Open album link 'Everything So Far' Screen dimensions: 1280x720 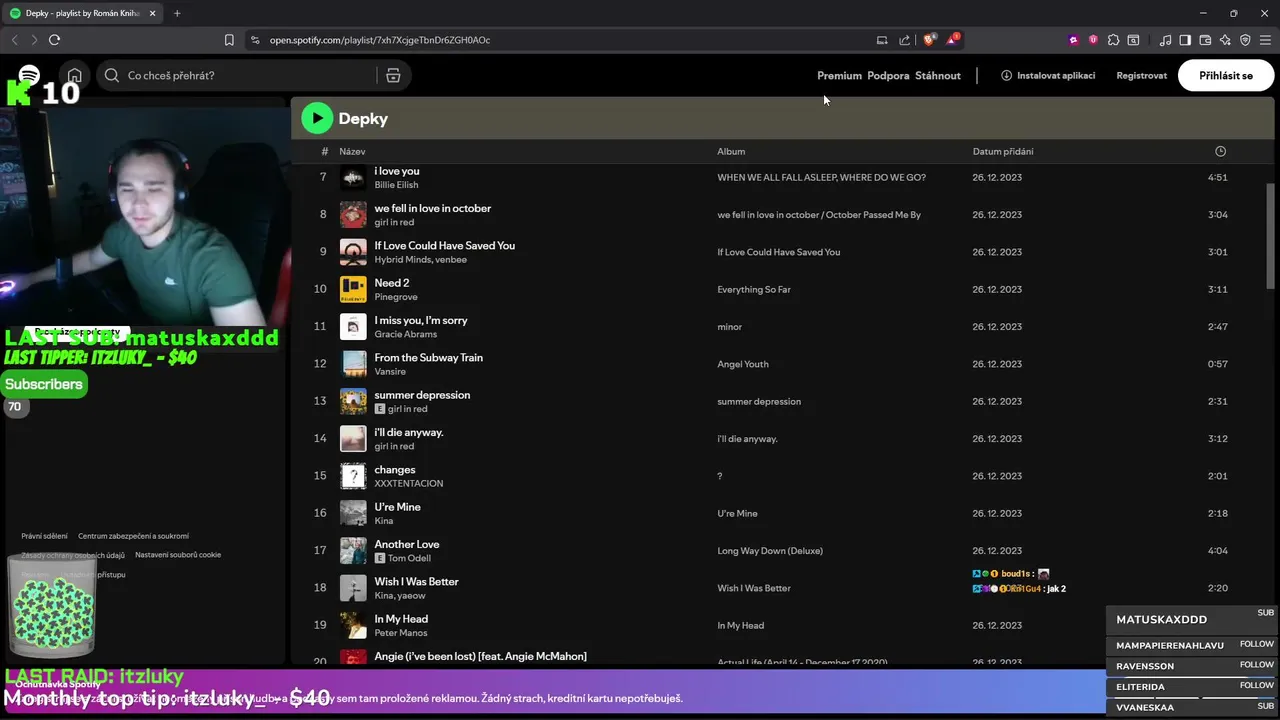[x=754, y=289]
